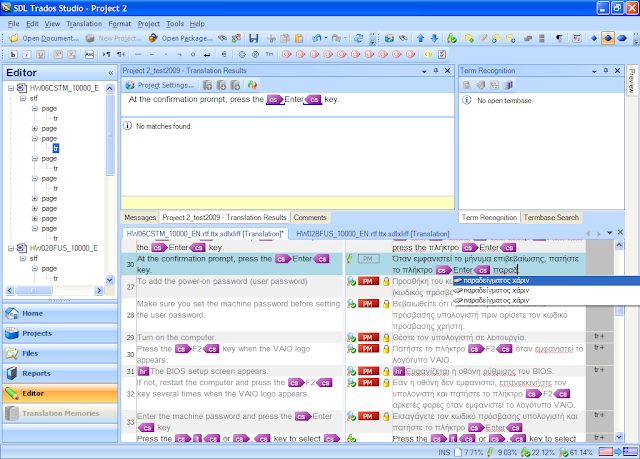Toggle INS insert mode in status bar
This screenshot has height=459, width=640.
coord(444,452)
